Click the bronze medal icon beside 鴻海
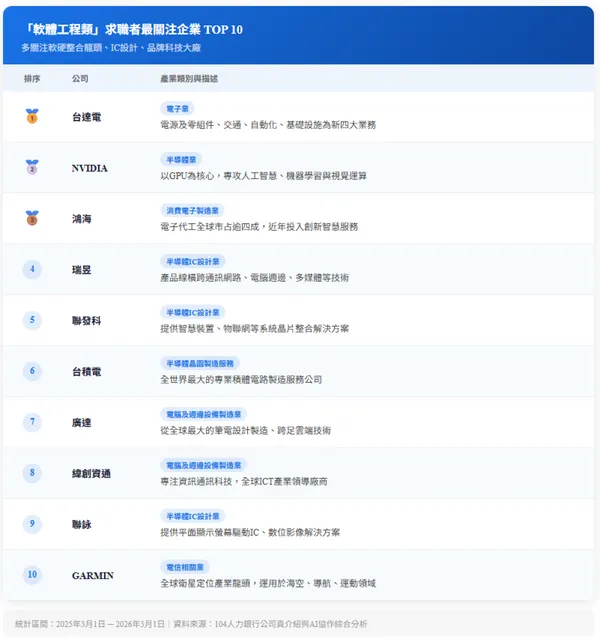 point(32,218)
